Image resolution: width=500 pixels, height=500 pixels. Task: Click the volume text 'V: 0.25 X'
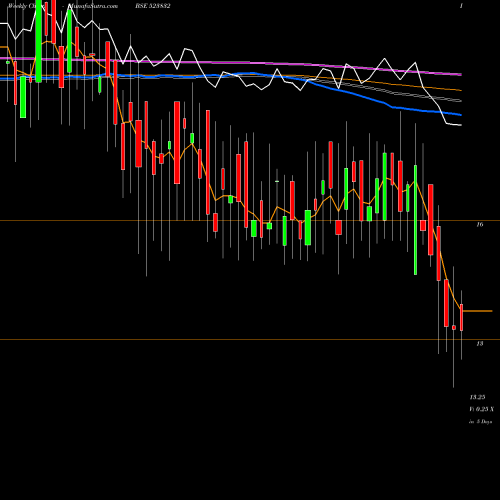pyautogui.click(x=482, y=409)
